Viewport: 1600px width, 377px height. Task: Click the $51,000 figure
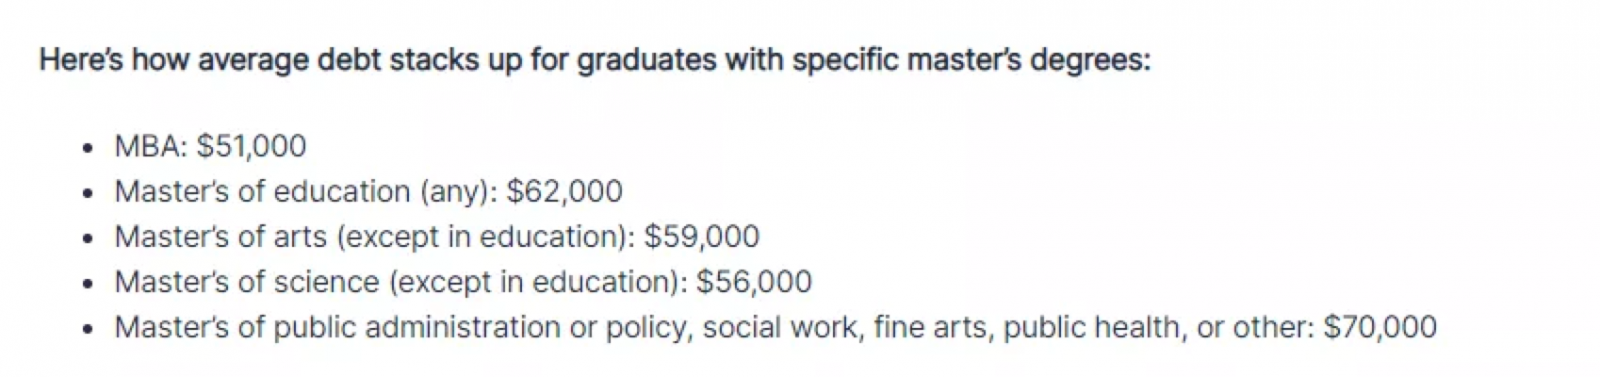(251, 147)
